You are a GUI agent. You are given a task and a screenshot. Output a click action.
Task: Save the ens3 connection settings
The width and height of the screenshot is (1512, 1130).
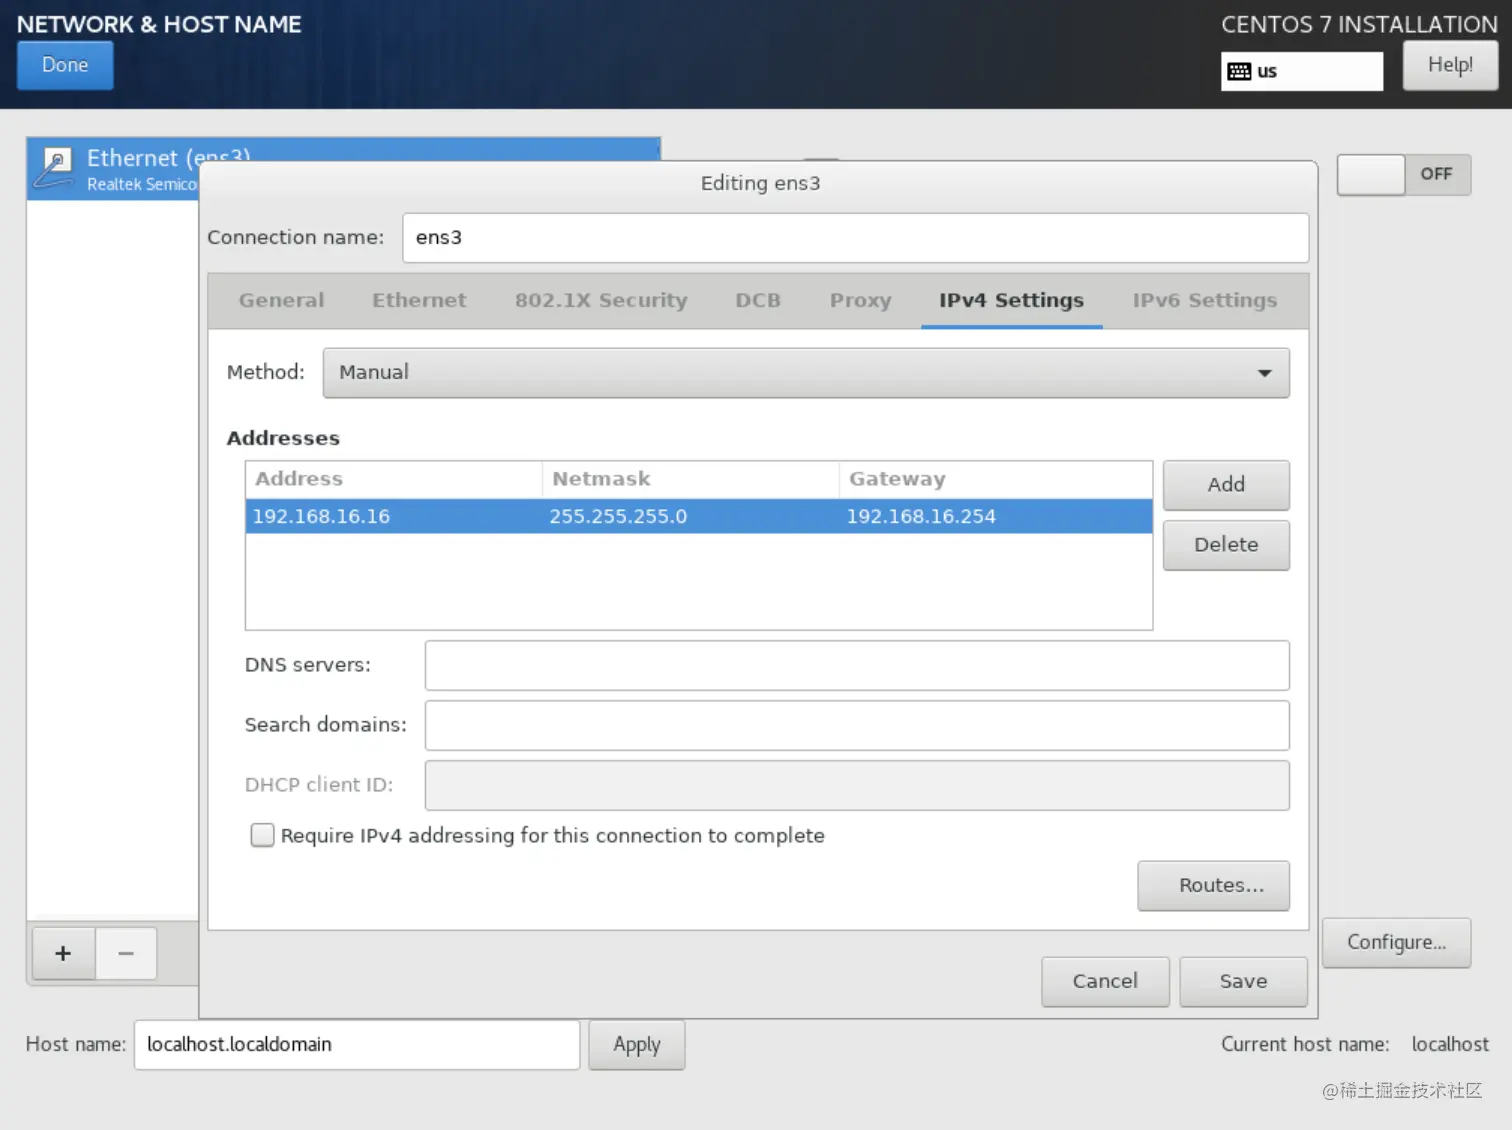pos(1243,982)
